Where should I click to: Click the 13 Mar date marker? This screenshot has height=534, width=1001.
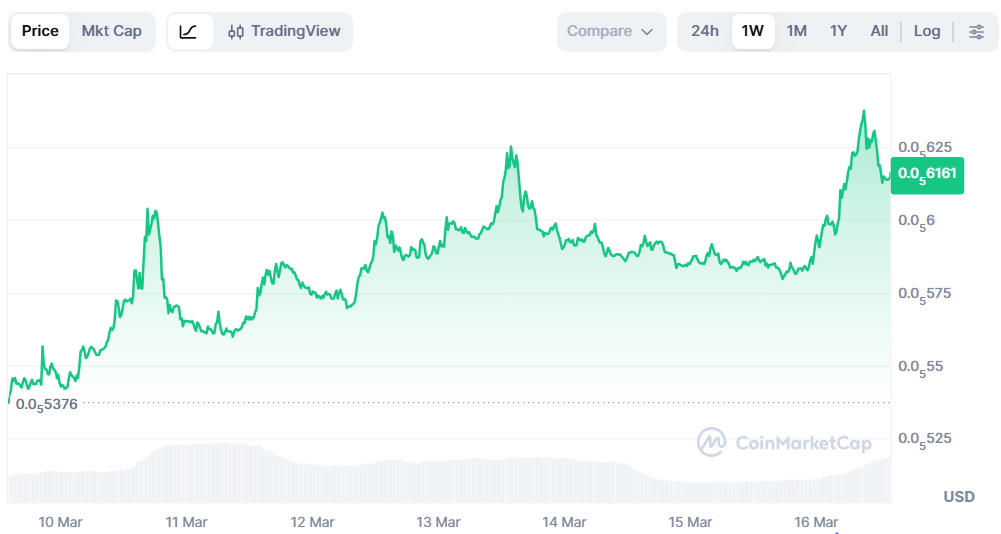(438, 522)
